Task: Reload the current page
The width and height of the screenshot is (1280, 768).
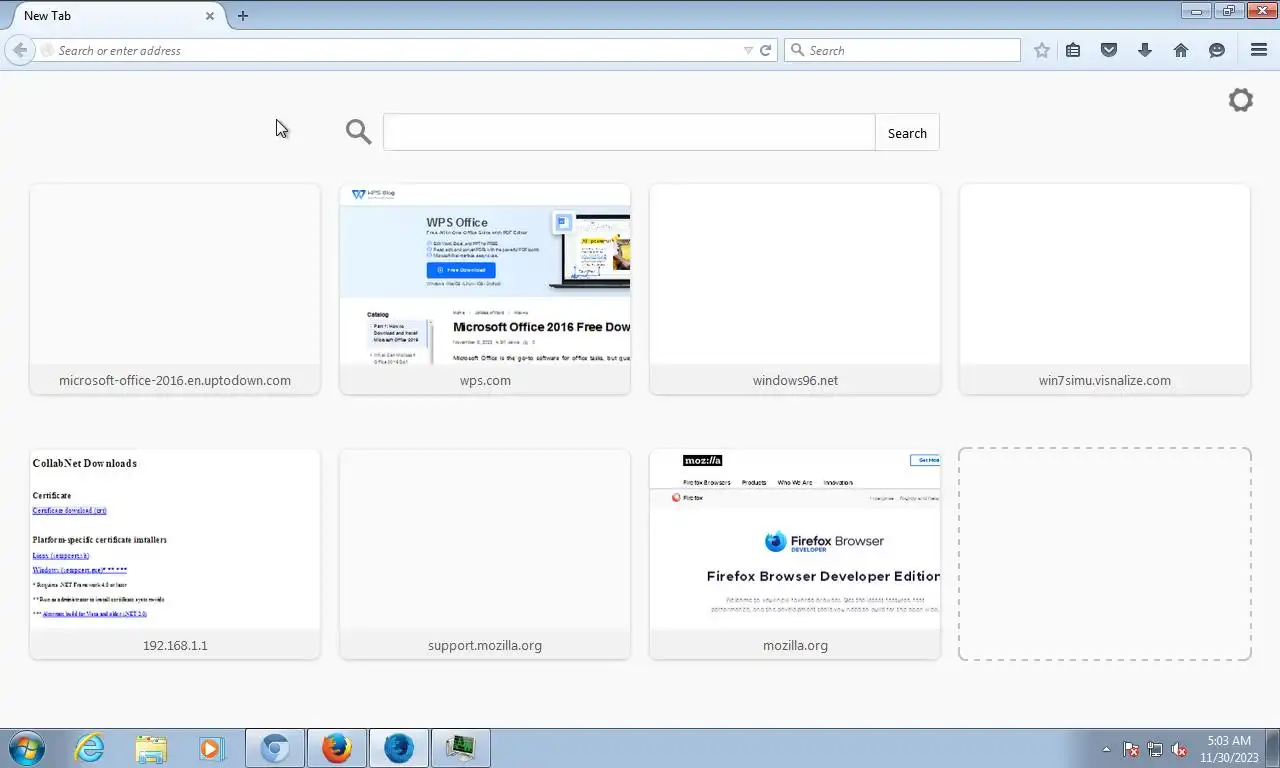Action: tap(766, 50)
